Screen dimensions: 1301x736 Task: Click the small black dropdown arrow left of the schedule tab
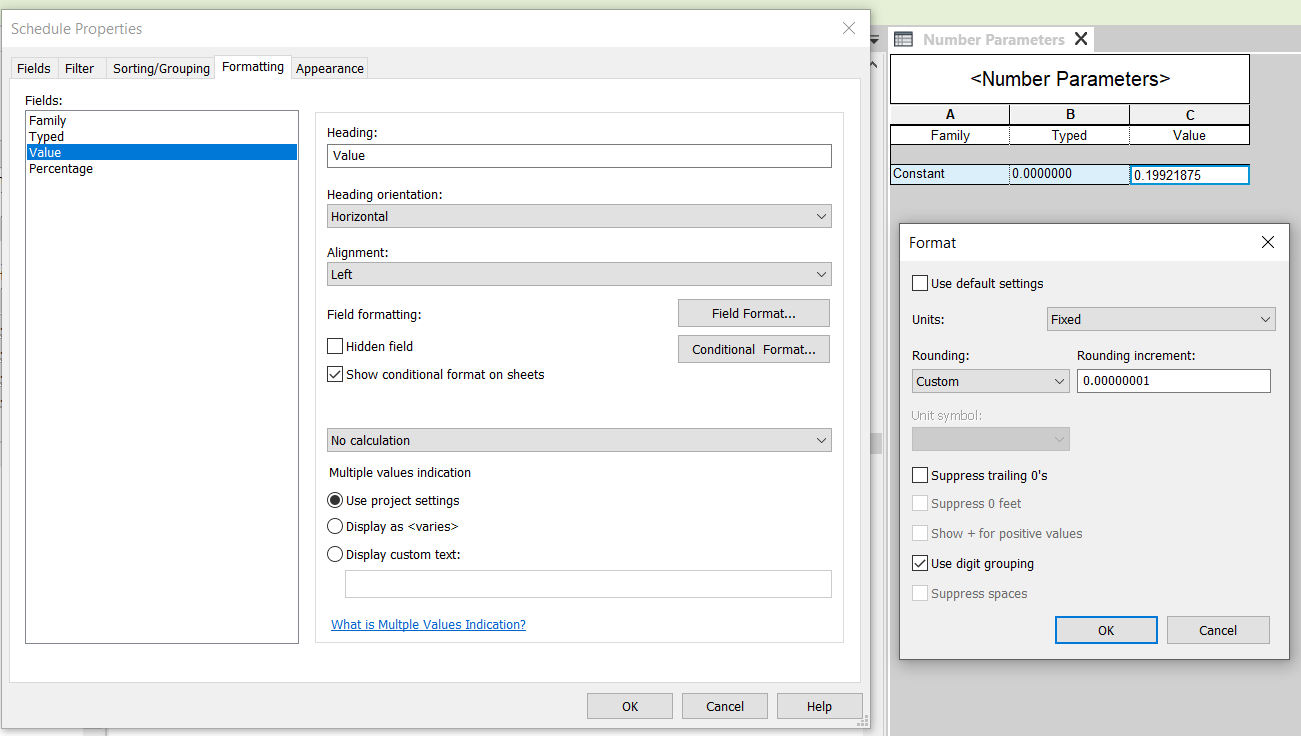(x=872, y=38)
